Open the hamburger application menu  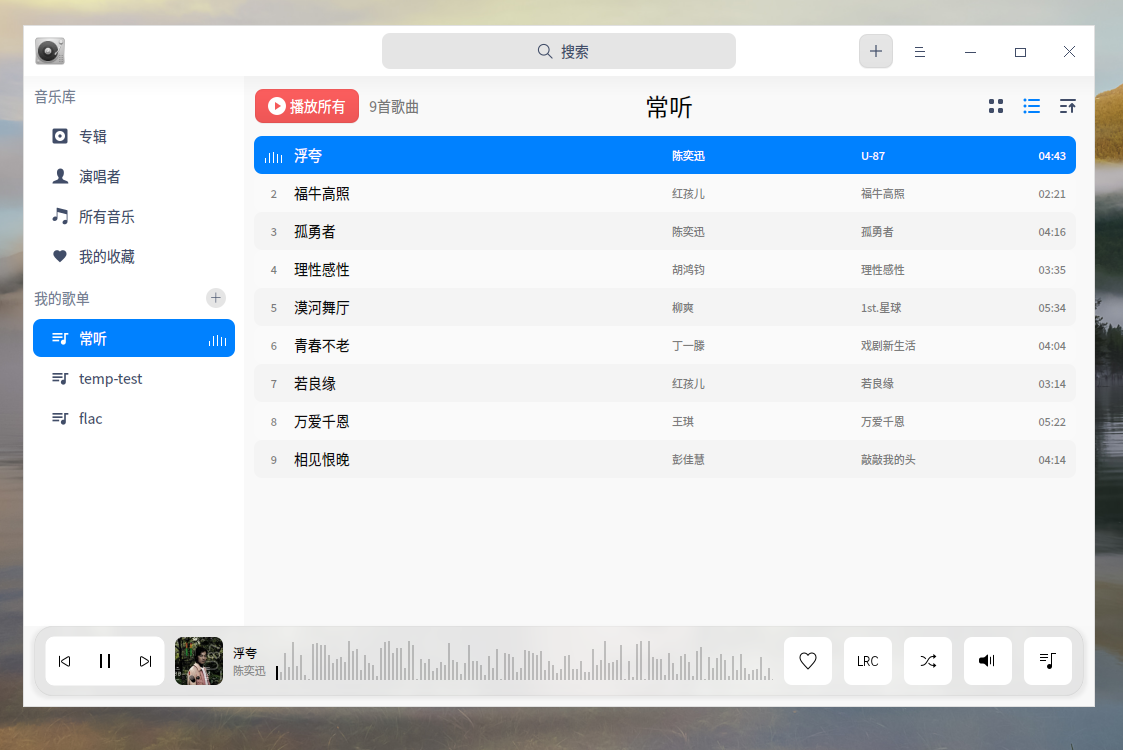click(x=920, y=51)
